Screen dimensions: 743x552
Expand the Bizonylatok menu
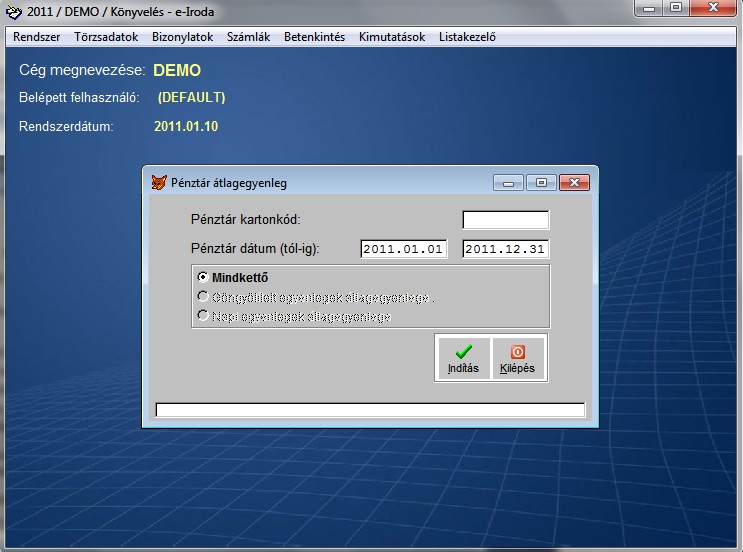pyautogui.click(x=182, y=37)
